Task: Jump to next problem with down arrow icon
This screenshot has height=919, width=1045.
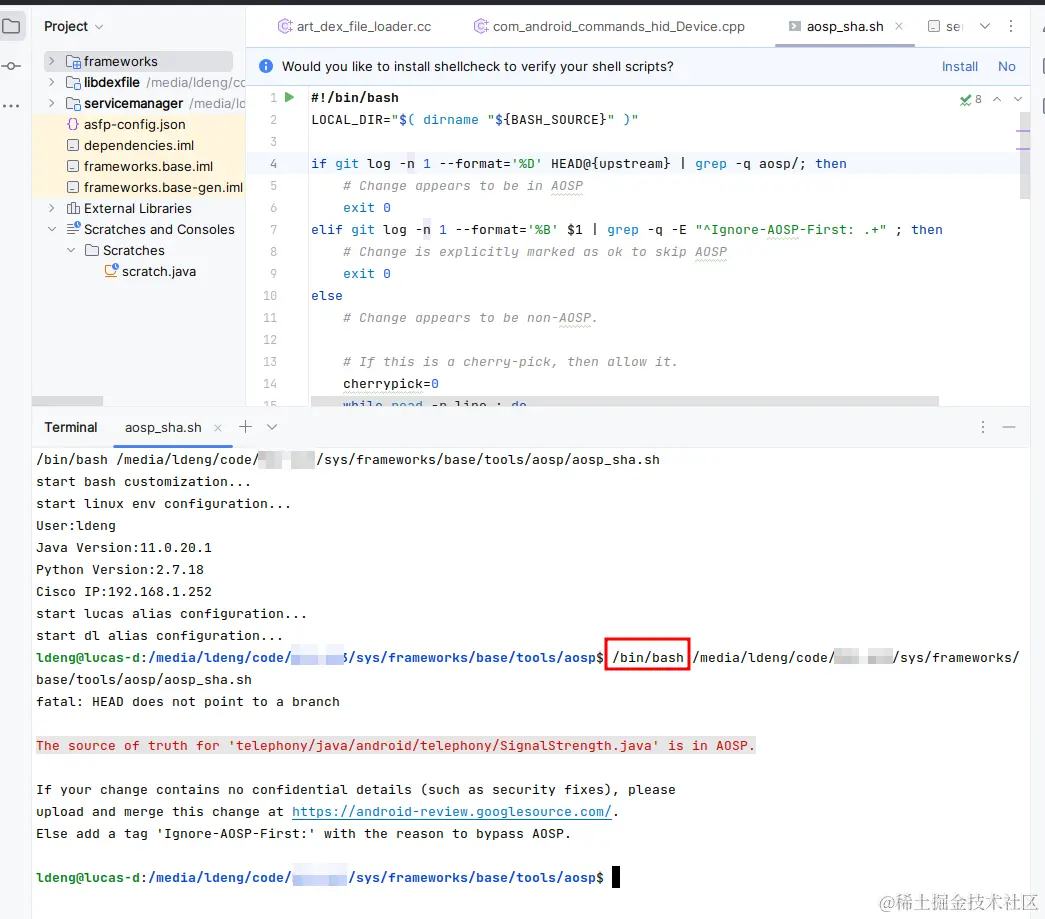Action: pos(1018,99)
